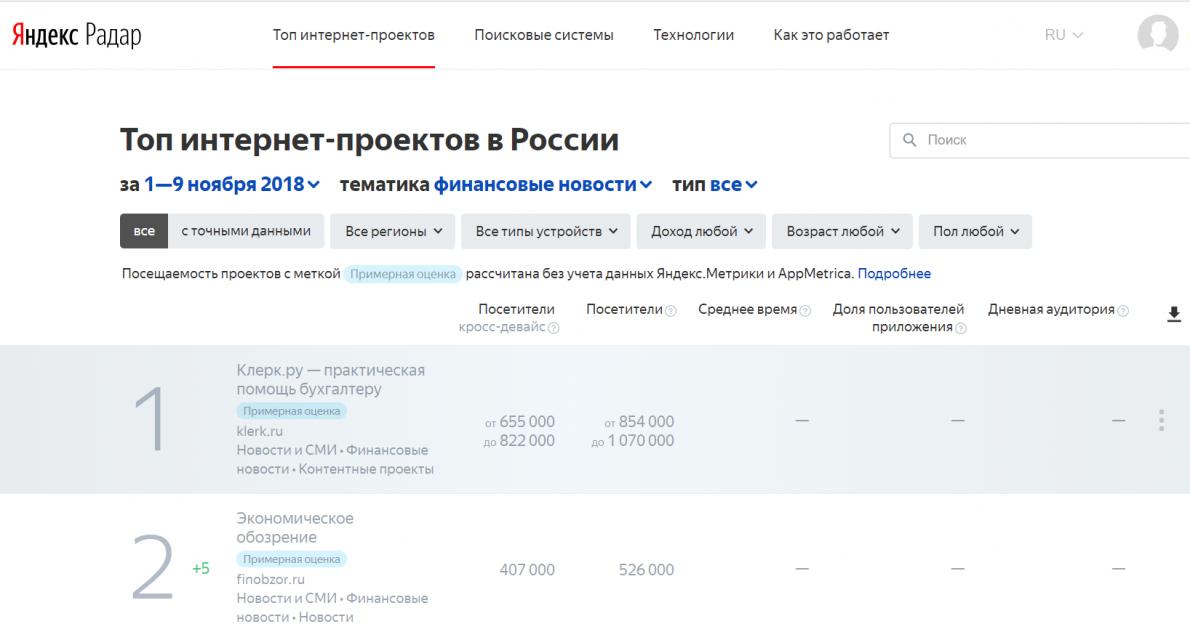Open Все типы устройств dropdown
This screenshot has height=640, width=1190.
coord(546,231)
